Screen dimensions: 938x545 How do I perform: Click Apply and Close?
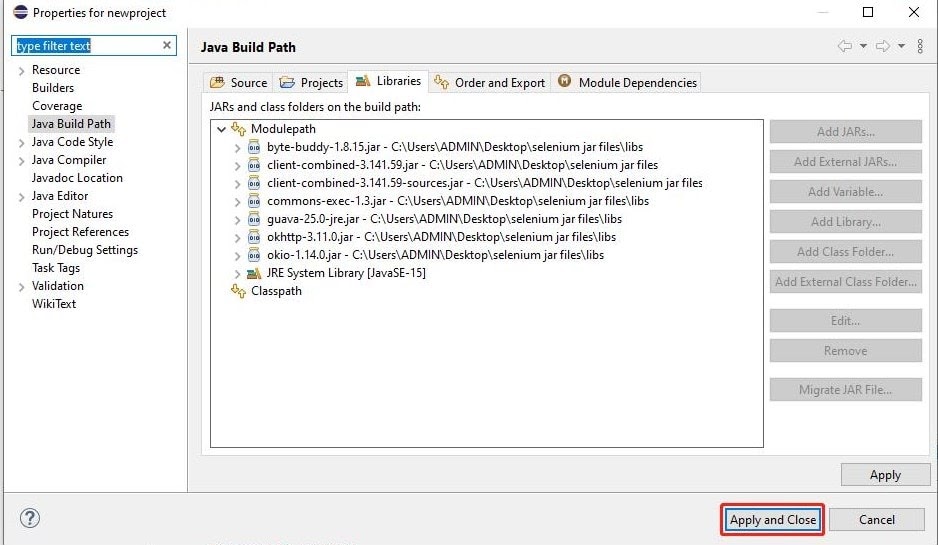[x=772, y=520]
